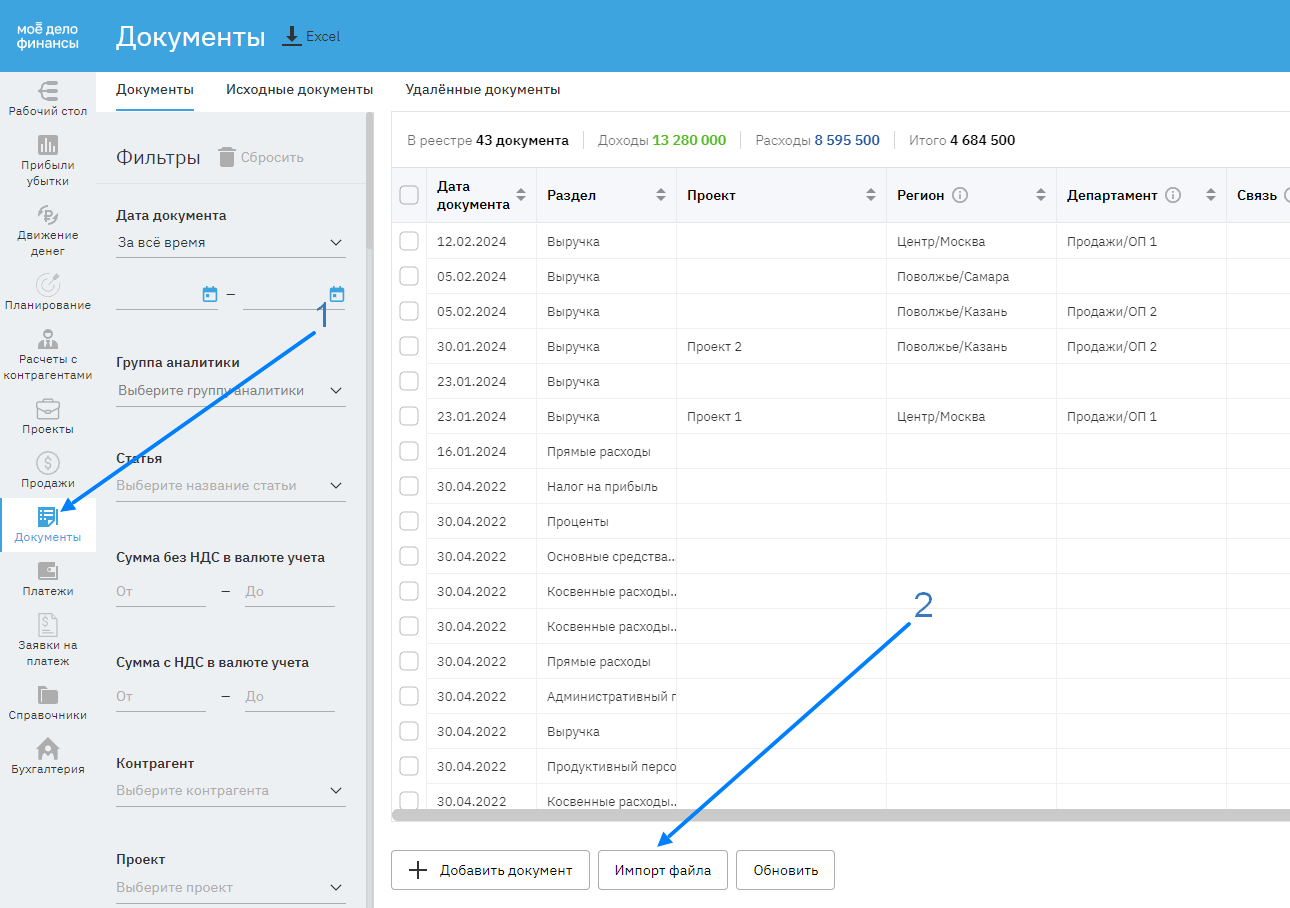Viewport: 1290px width, 908px height.
Task: Open the Бухгалтерия house icon
Action: [x=48, y=748]
